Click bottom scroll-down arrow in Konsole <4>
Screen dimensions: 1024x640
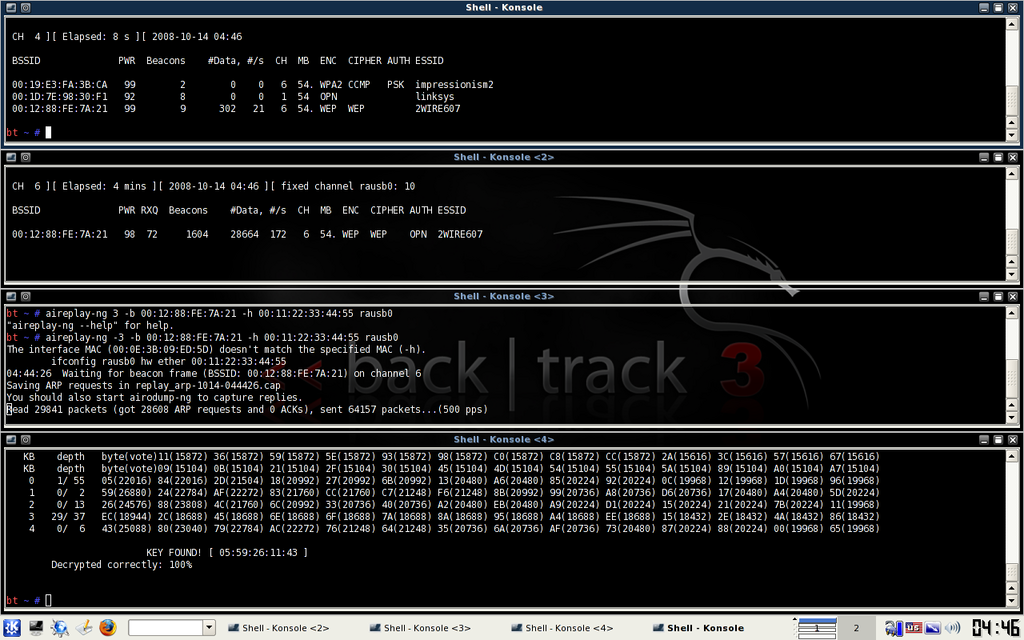pos(1012,601)
